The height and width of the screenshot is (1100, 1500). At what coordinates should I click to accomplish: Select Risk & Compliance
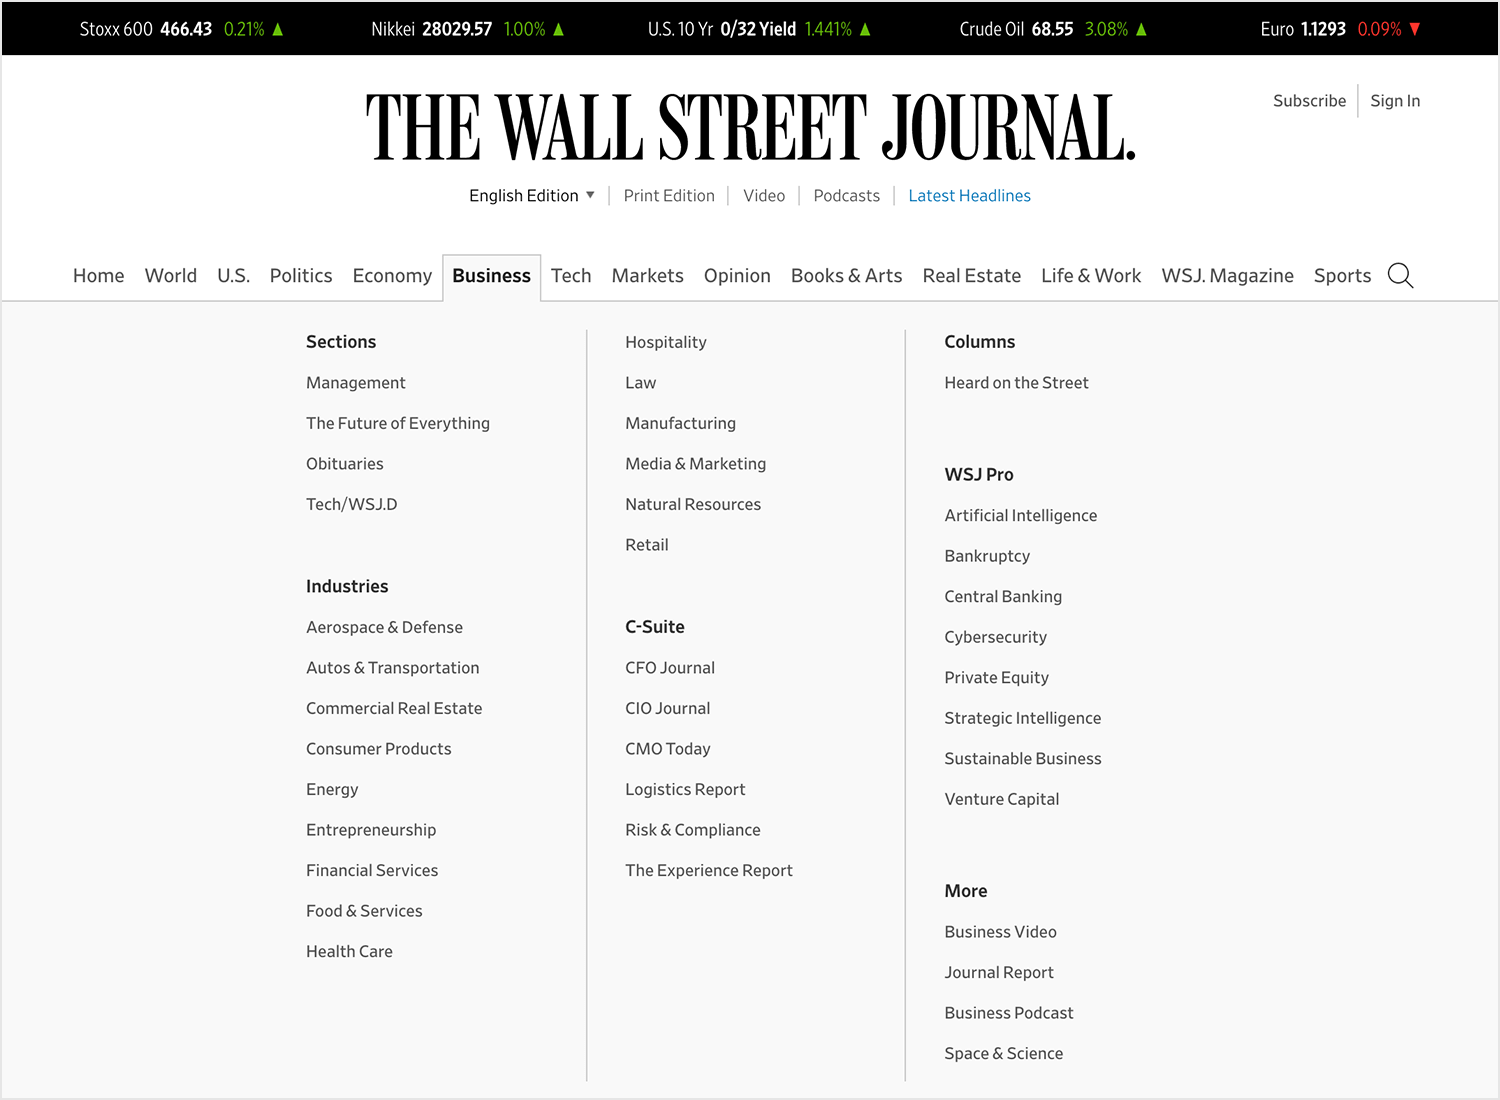[693, 830]
